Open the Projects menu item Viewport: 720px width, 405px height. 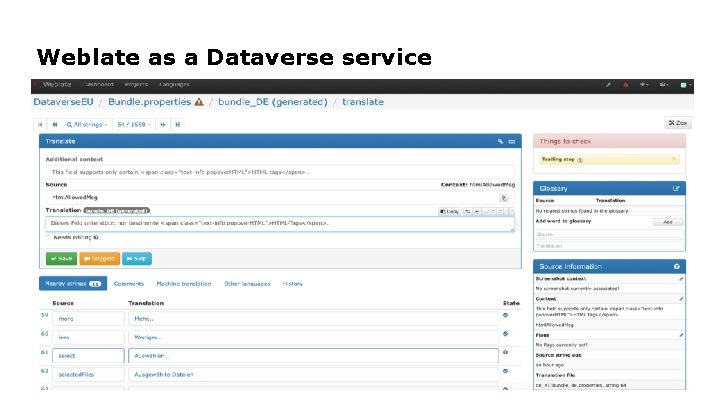(x=136, y=84)
